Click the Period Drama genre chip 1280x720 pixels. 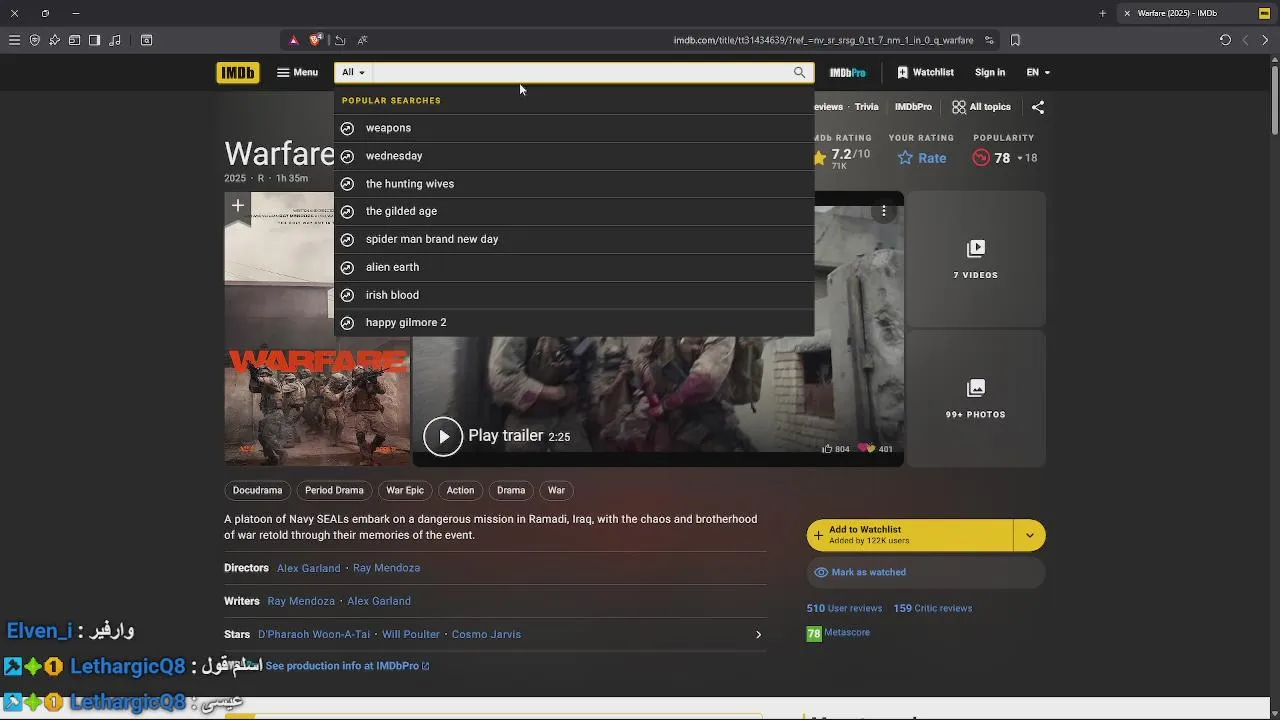tap(334, 490)
